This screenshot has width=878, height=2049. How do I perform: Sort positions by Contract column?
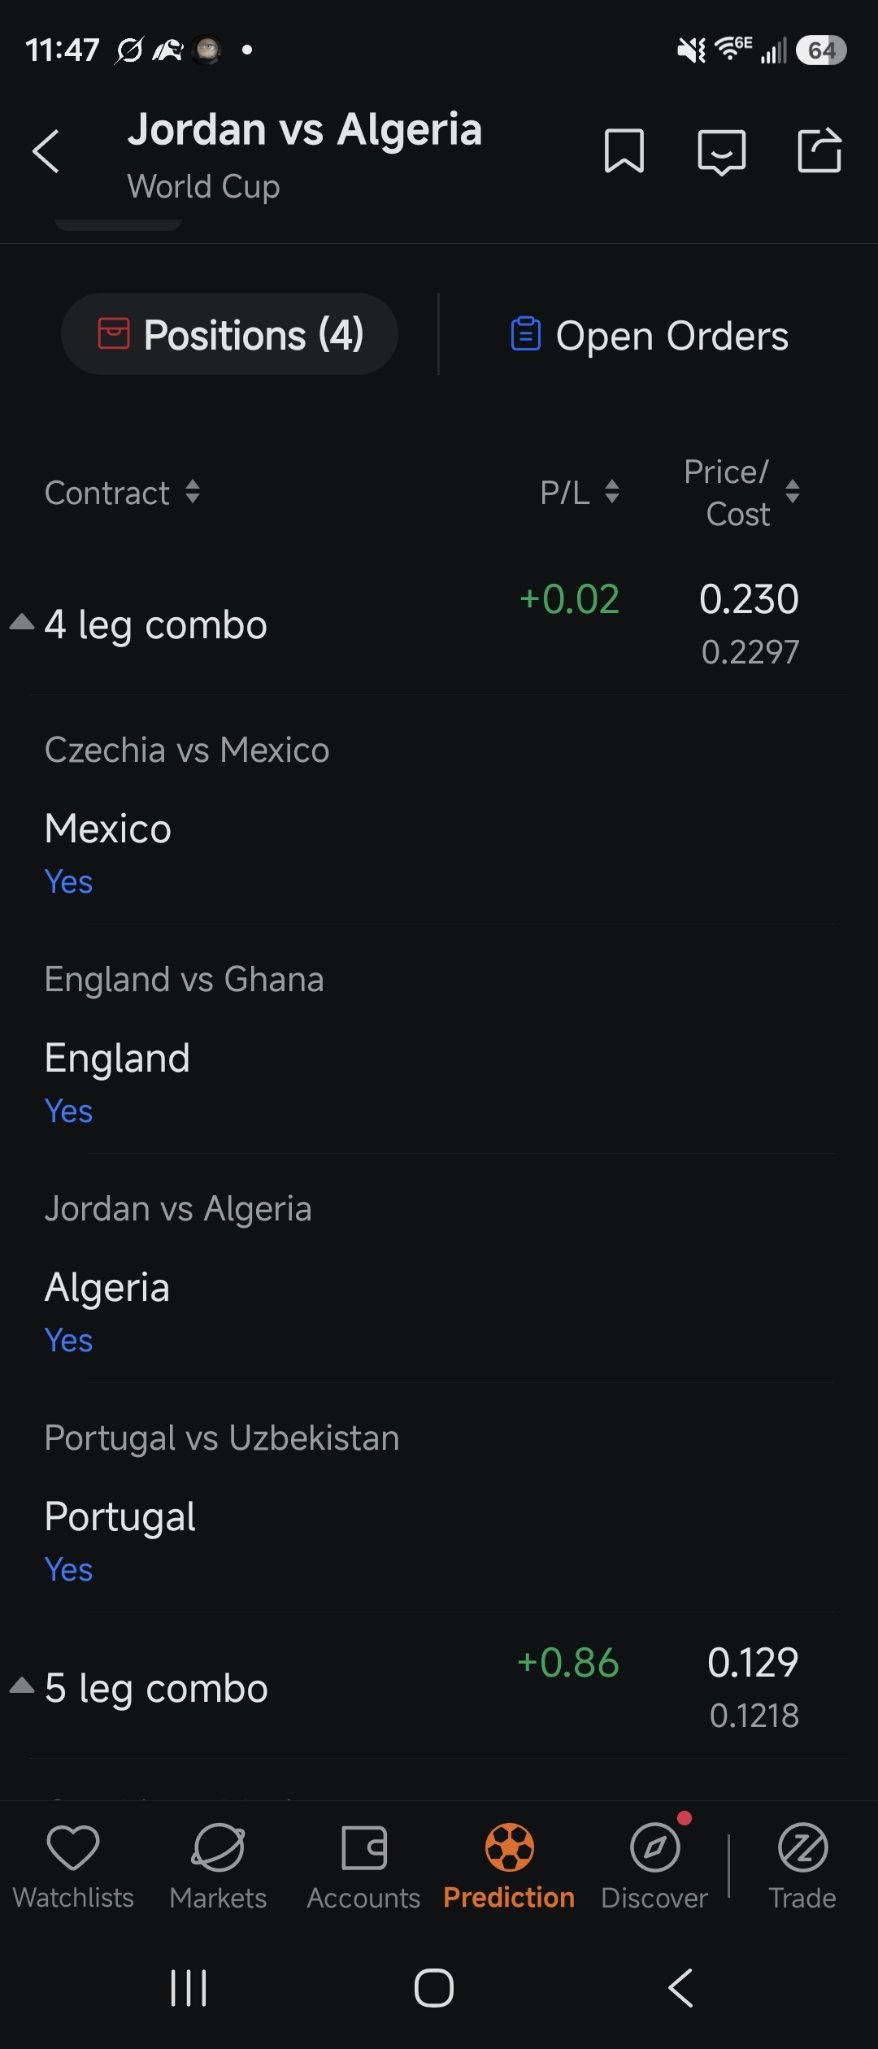[122, 492]
